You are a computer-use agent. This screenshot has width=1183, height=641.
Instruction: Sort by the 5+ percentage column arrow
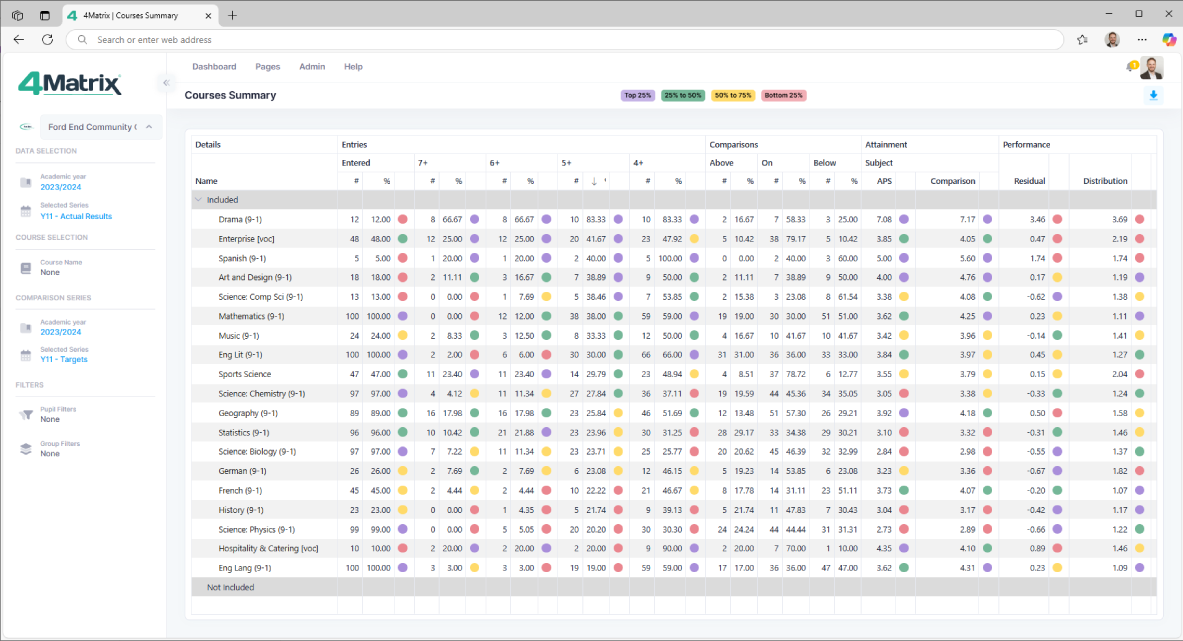coord(594,181)
